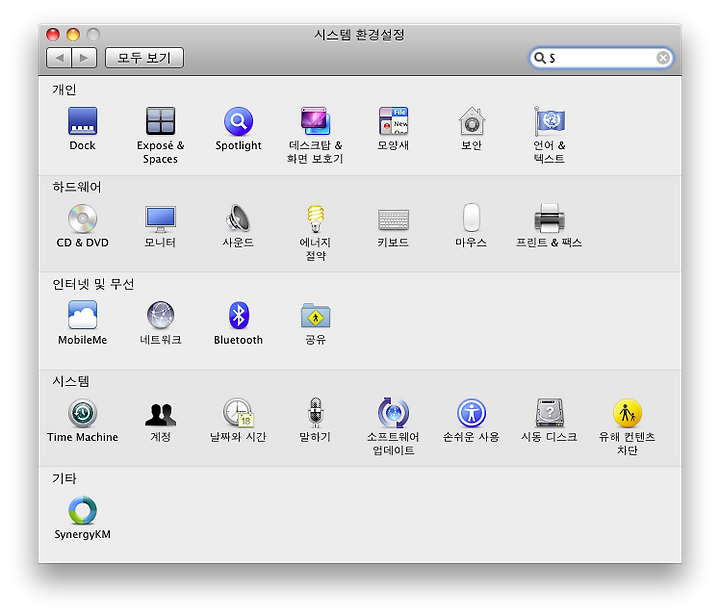Click the 하드웨어 section heading
The height and width of the screenshot is (616, 720).
(77, 187)
